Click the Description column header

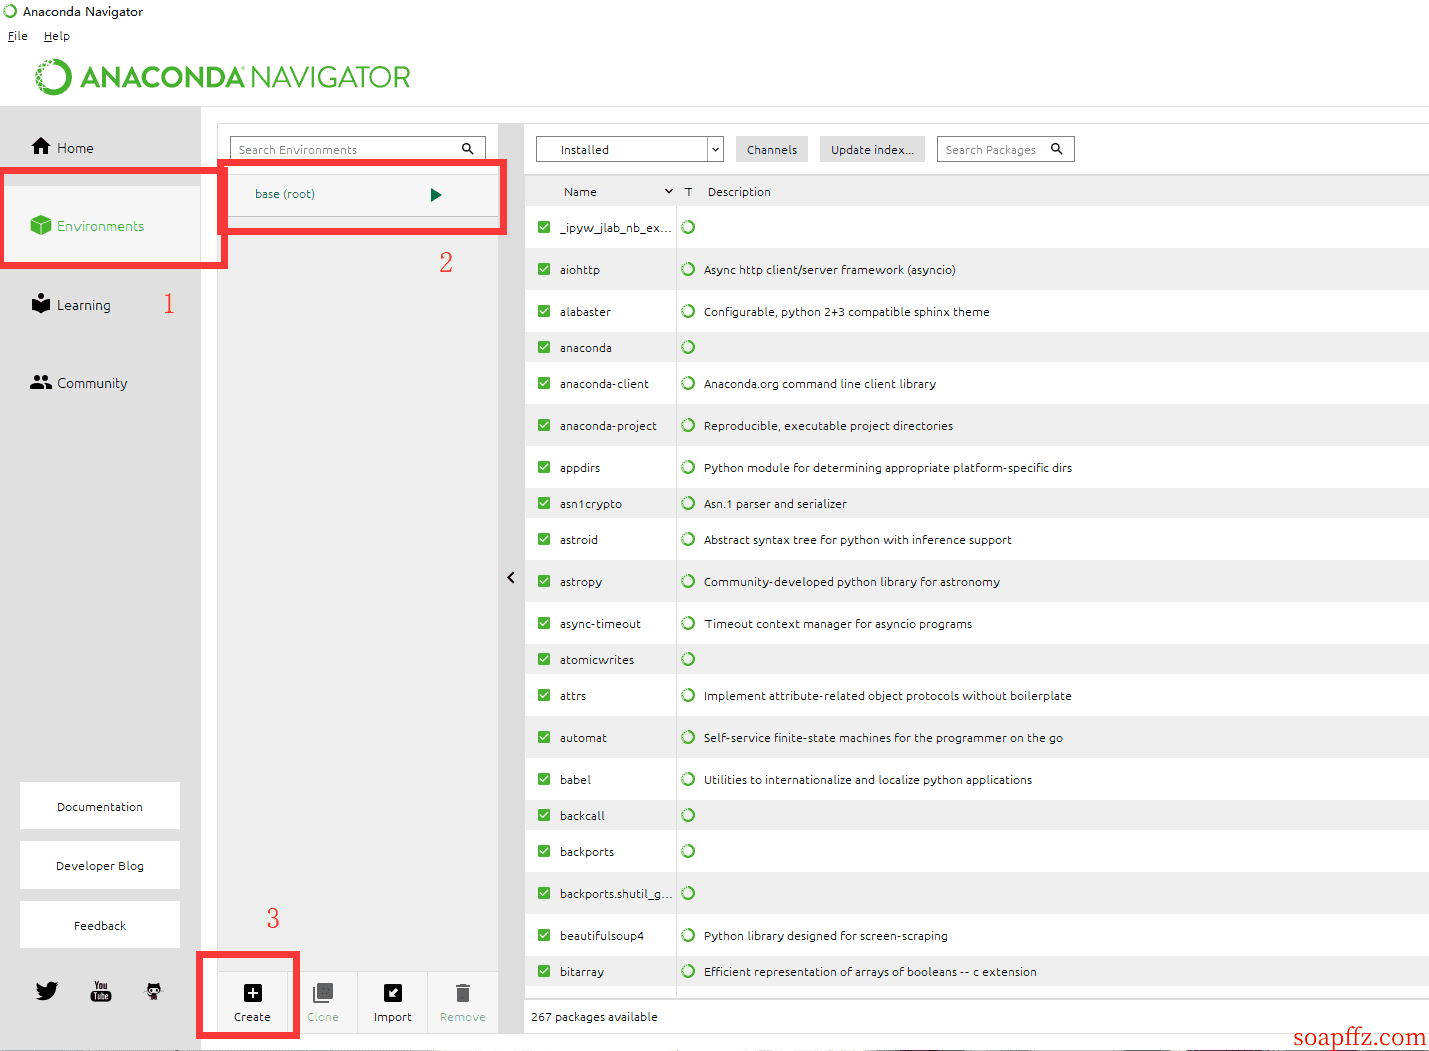tap(739, 192)
